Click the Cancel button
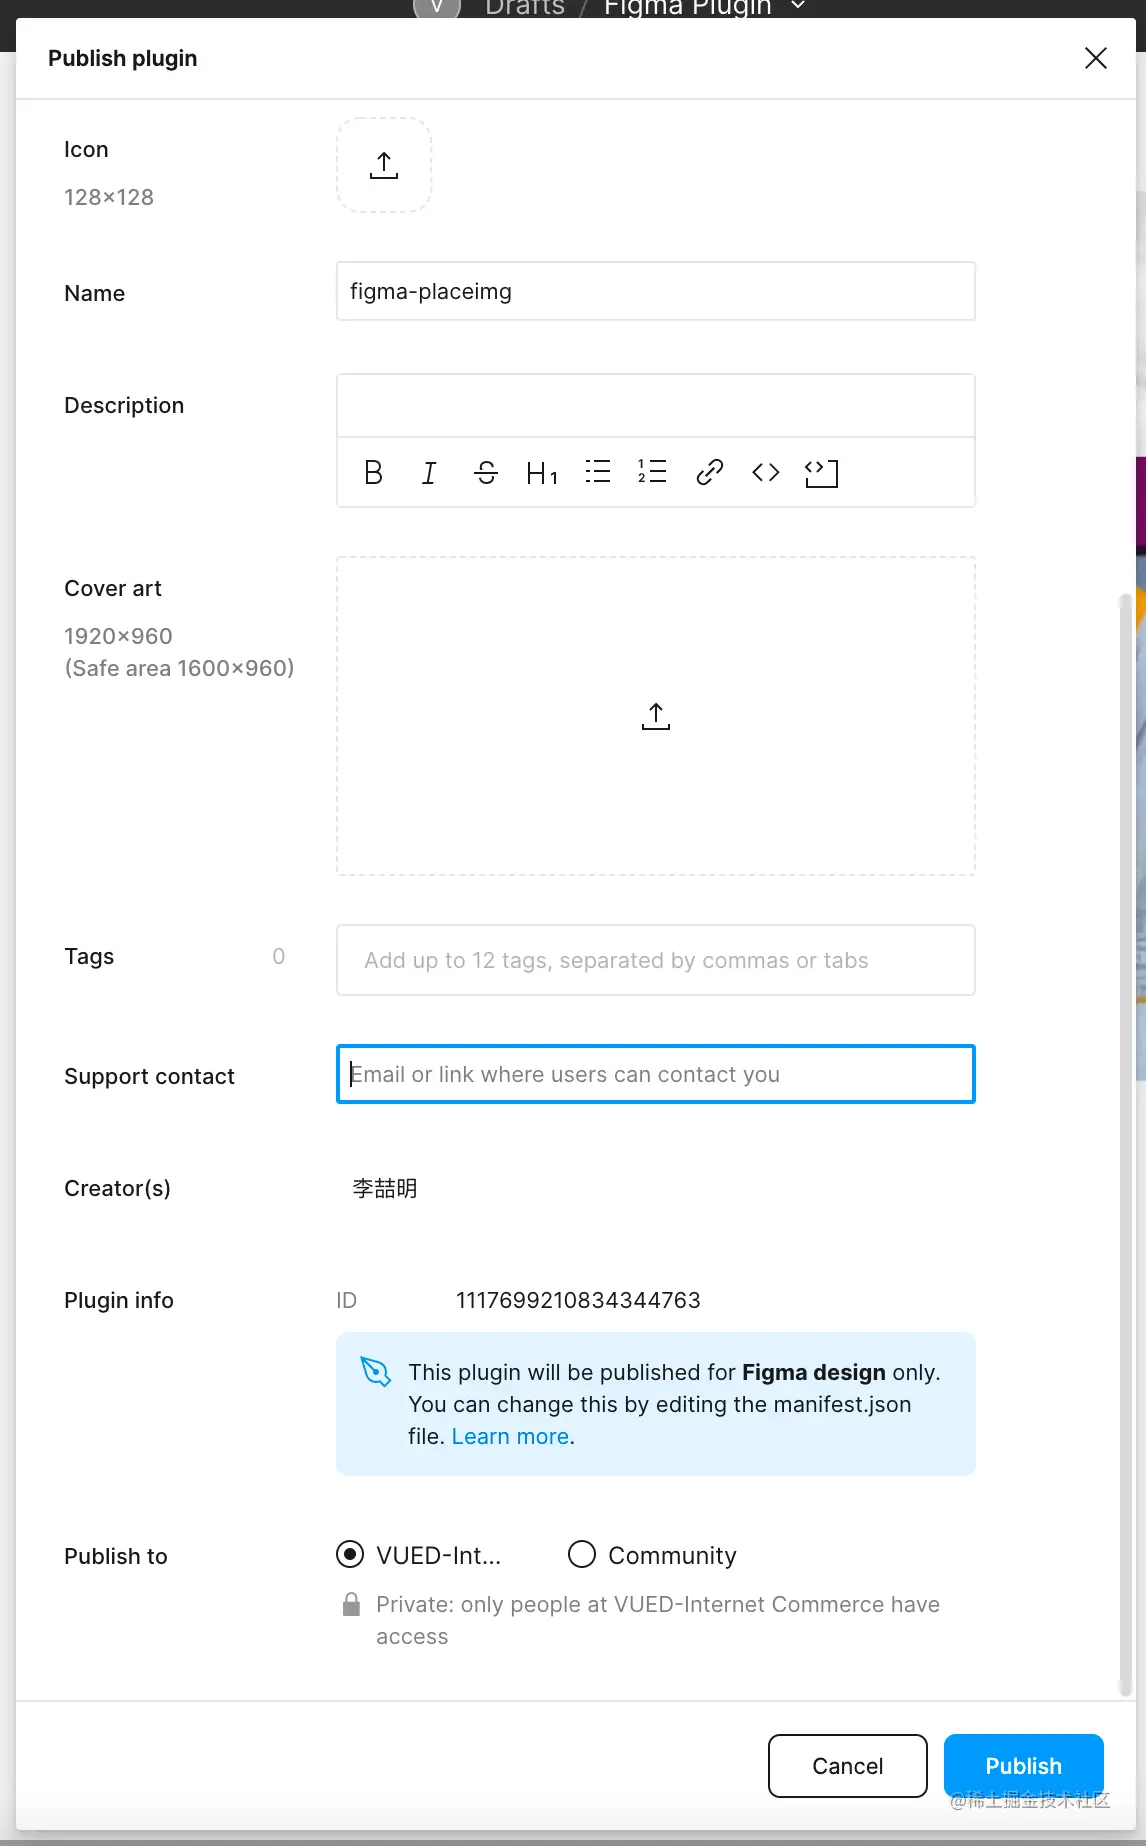This screenshot has height=1846, width=1146. [x=847, y=1765]
